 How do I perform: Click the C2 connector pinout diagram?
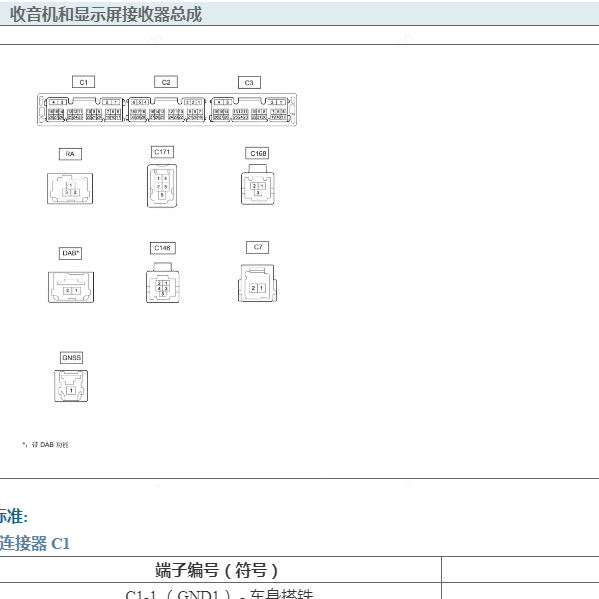click(167, 110)
